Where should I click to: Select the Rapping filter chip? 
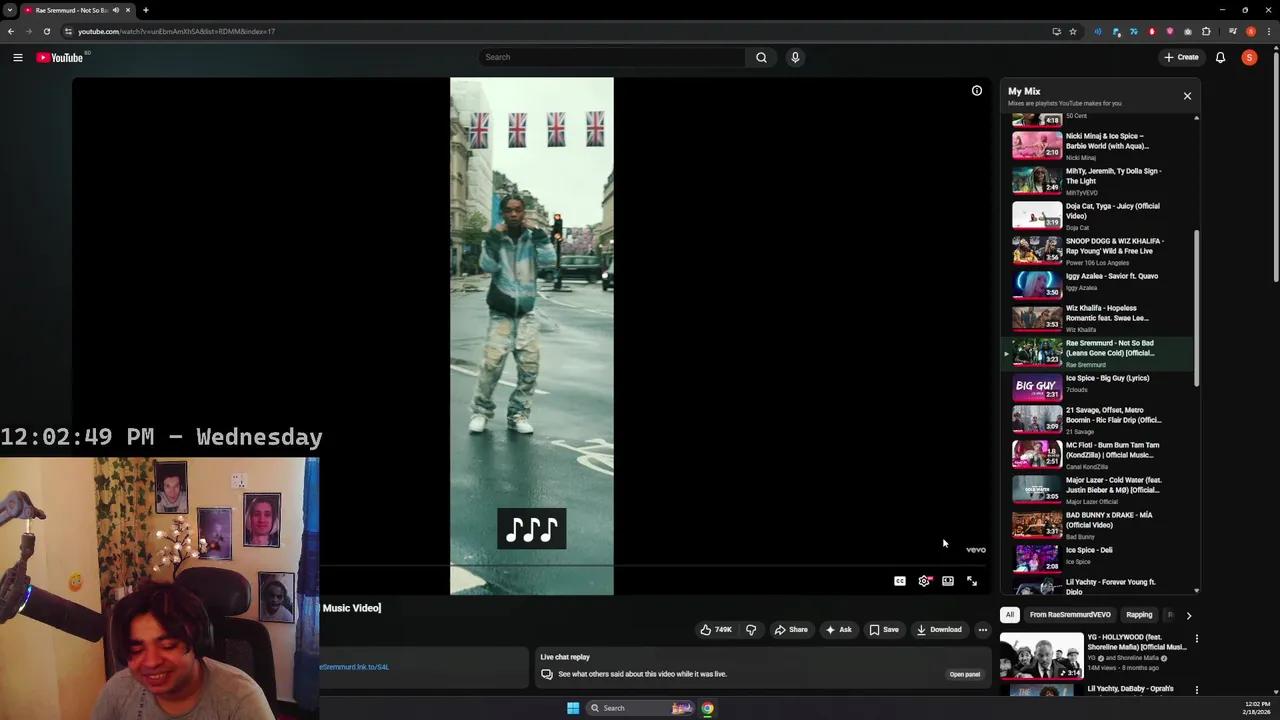[x=1139, y=615]
